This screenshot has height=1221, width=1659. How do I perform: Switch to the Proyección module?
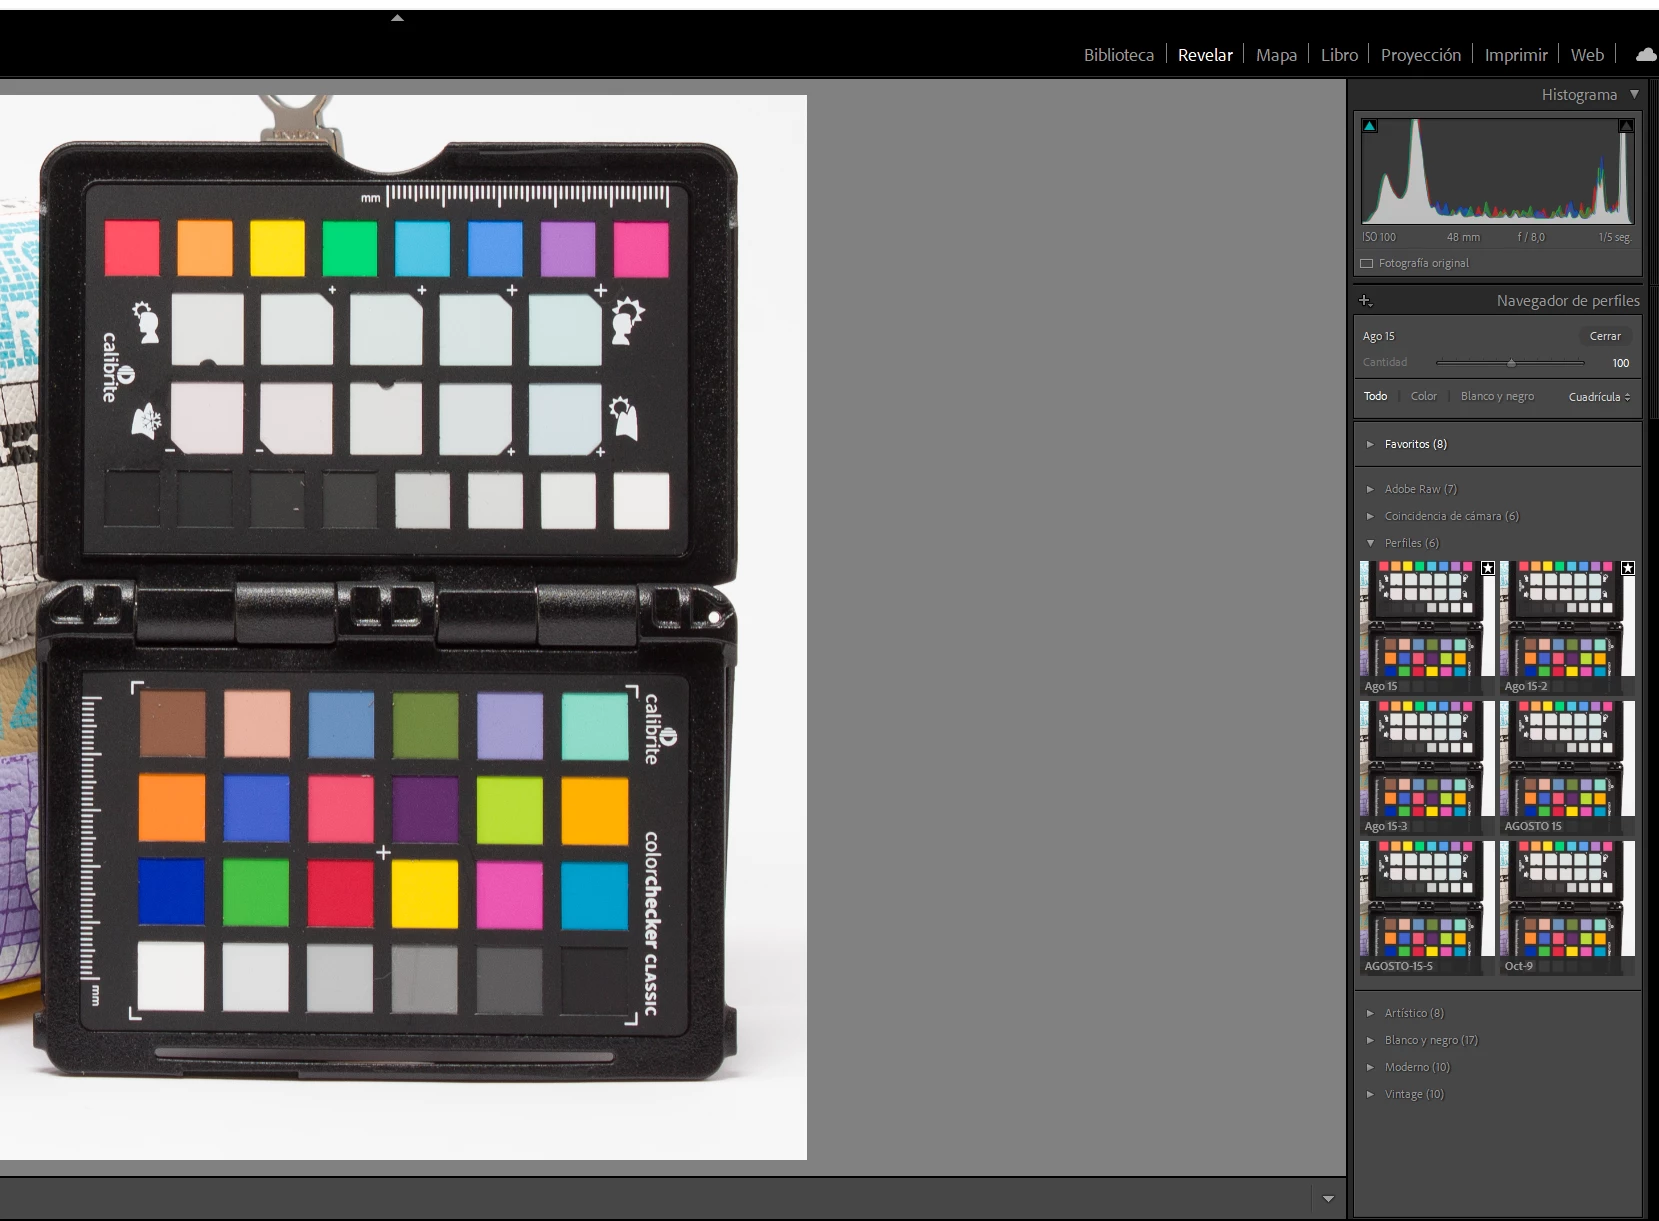point(1420,55)
